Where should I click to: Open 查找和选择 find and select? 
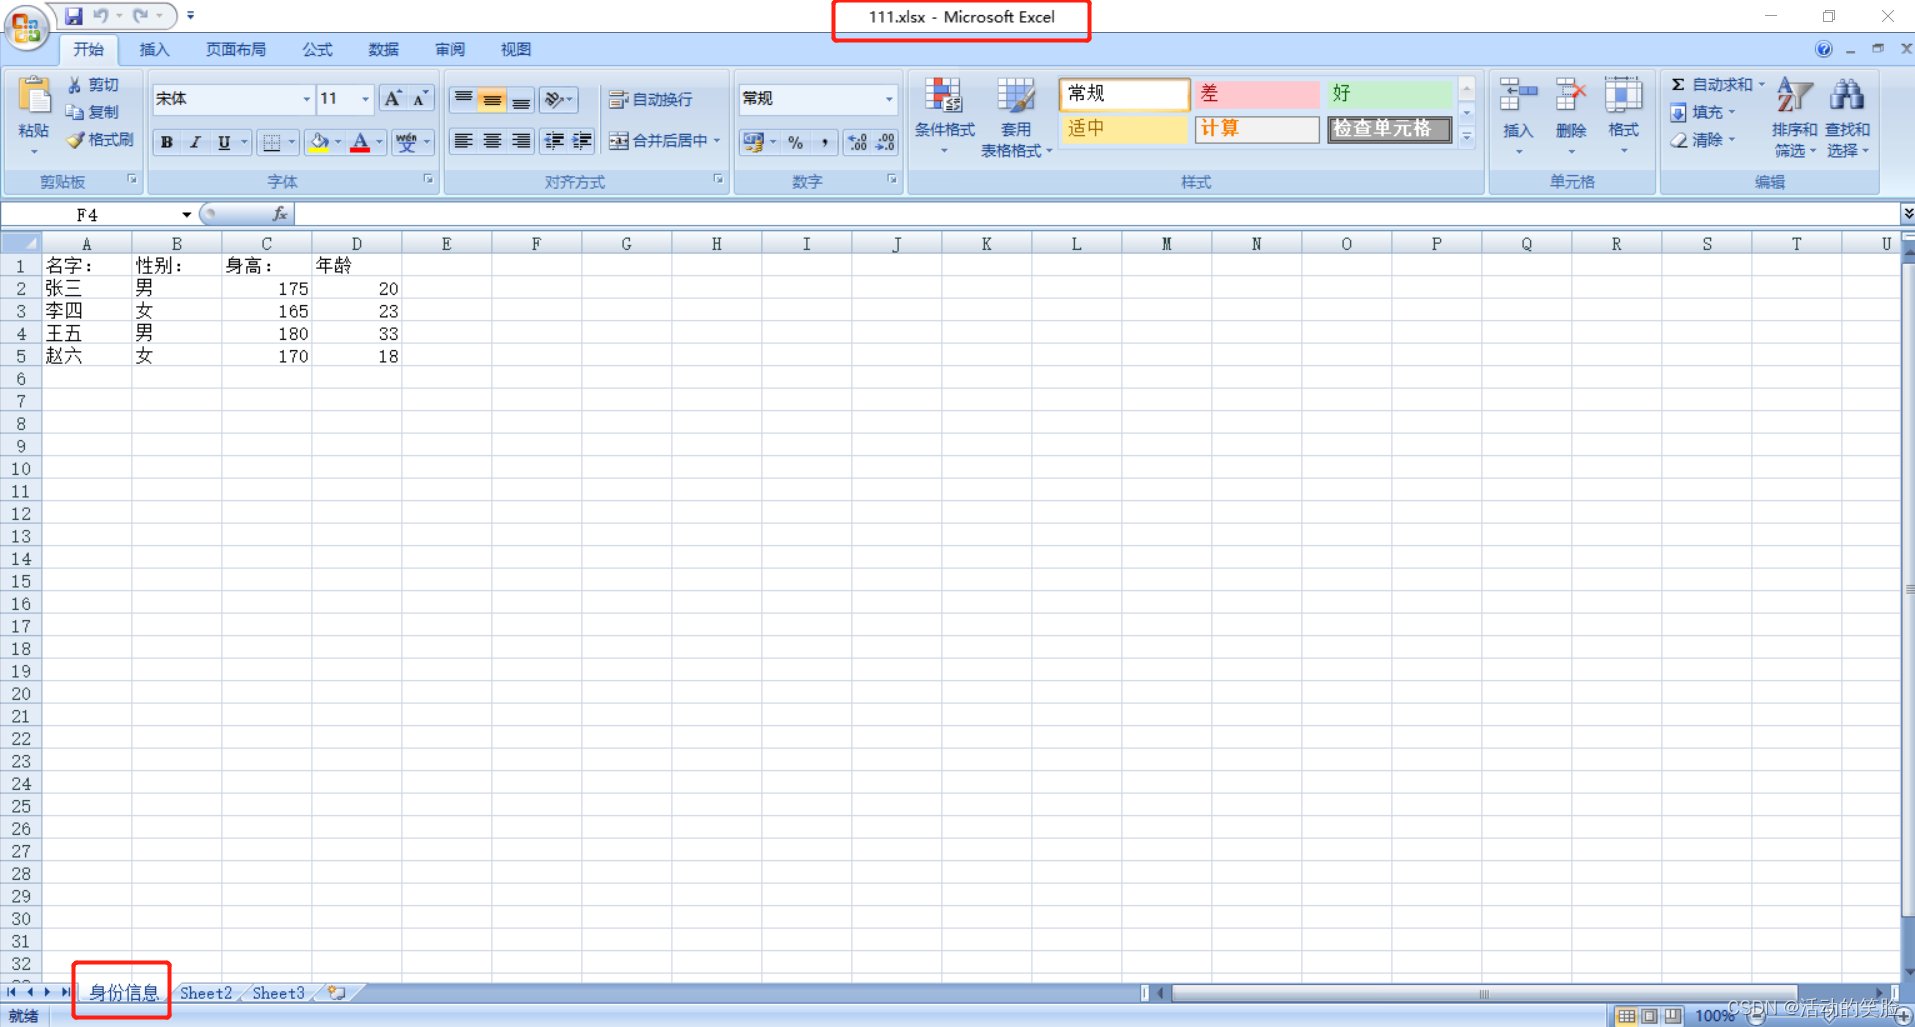click(x=1847, y=117)
